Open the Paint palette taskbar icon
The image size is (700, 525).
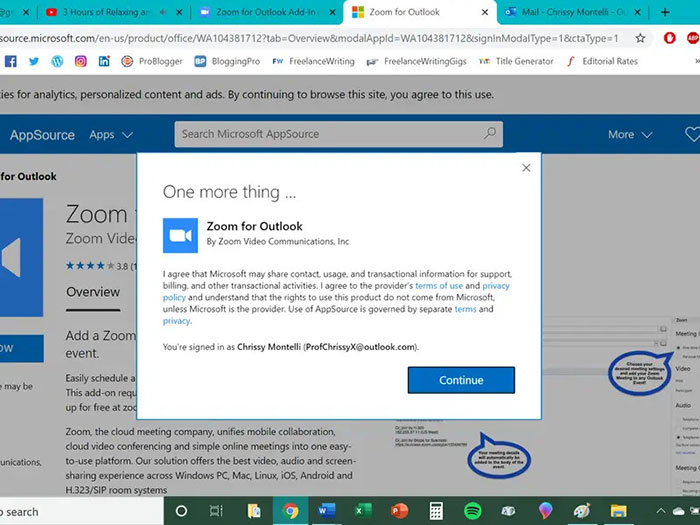pyautogui.click(x=582, y=511)
